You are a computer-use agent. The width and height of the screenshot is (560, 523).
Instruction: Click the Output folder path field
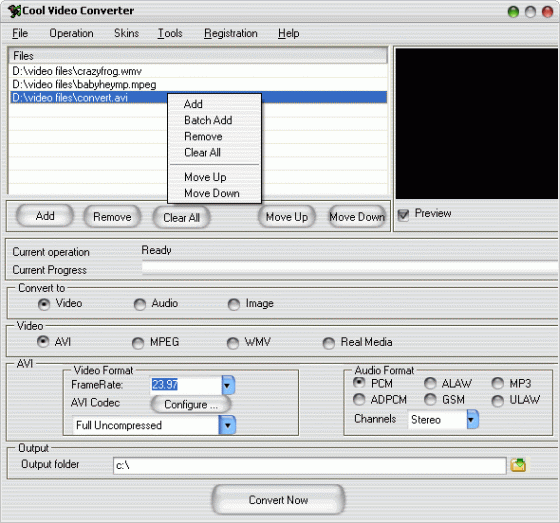[x=310, y=465]
